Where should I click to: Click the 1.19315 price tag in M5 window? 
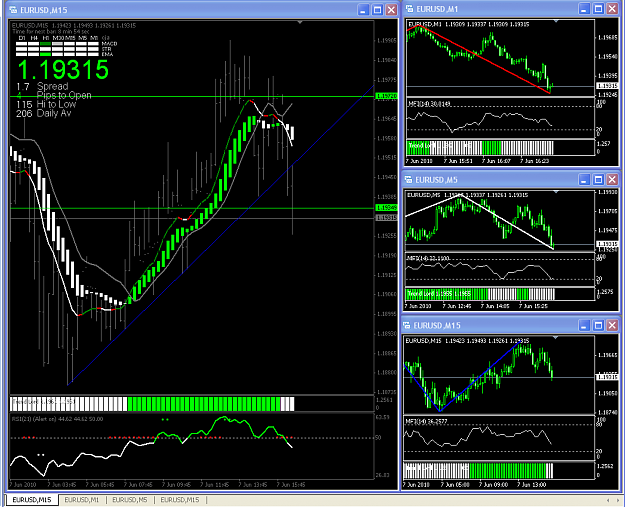click(607, 244)
